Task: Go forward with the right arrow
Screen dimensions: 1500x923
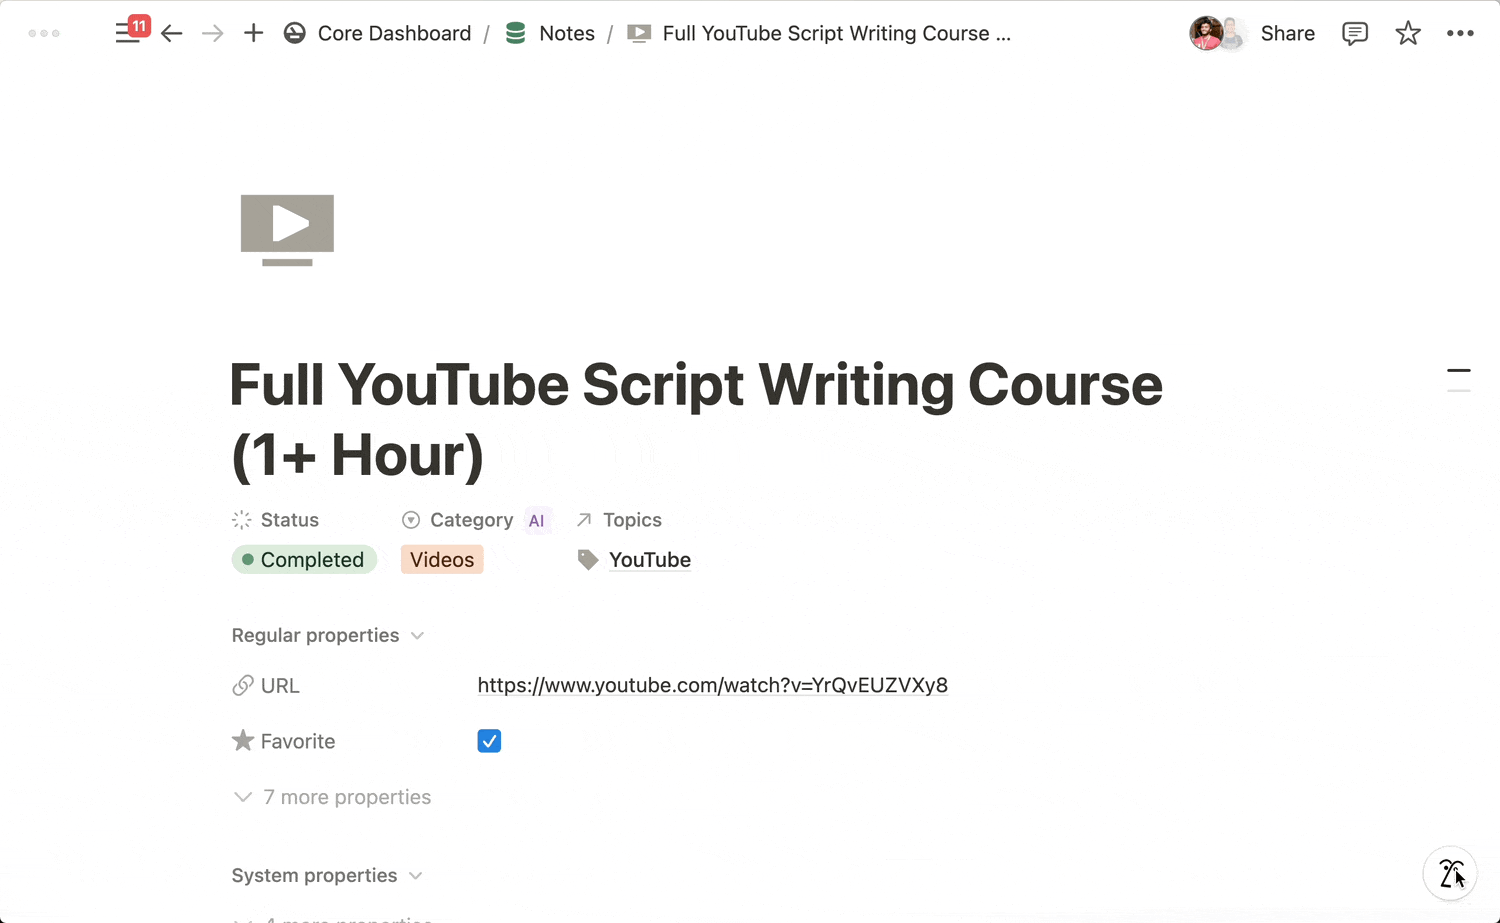Action: (x=212, y=33)
